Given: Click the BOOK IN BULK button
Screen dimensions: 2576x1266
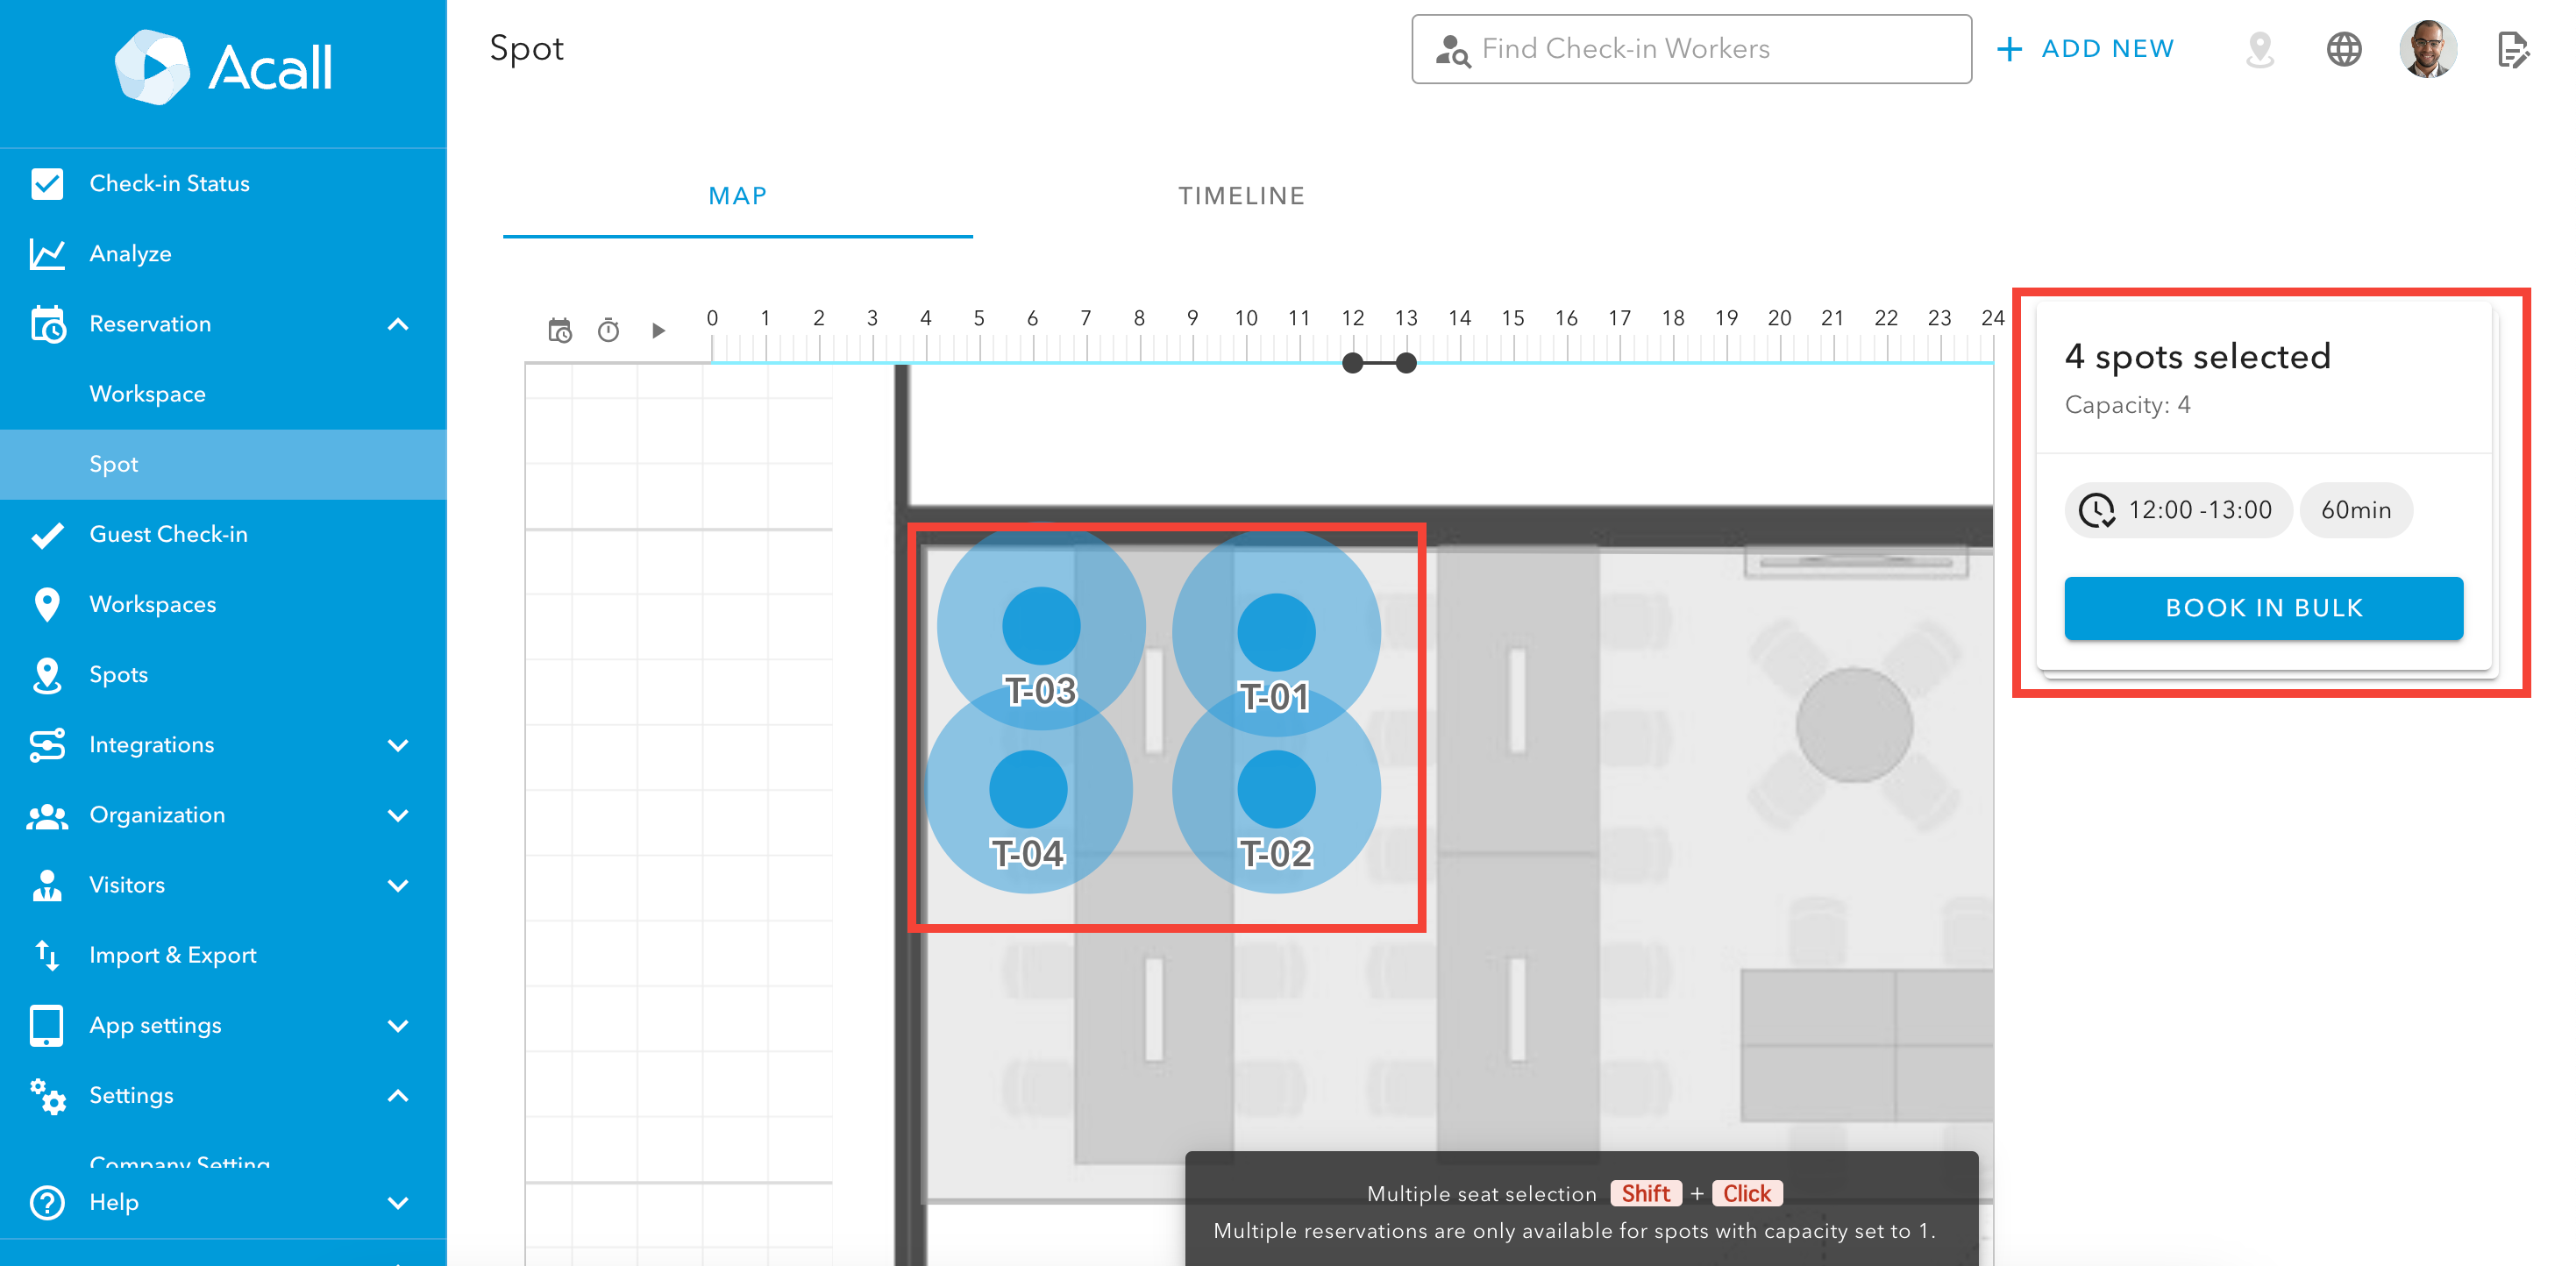Looking at the screenshot, I should [x=2264, y=608].
